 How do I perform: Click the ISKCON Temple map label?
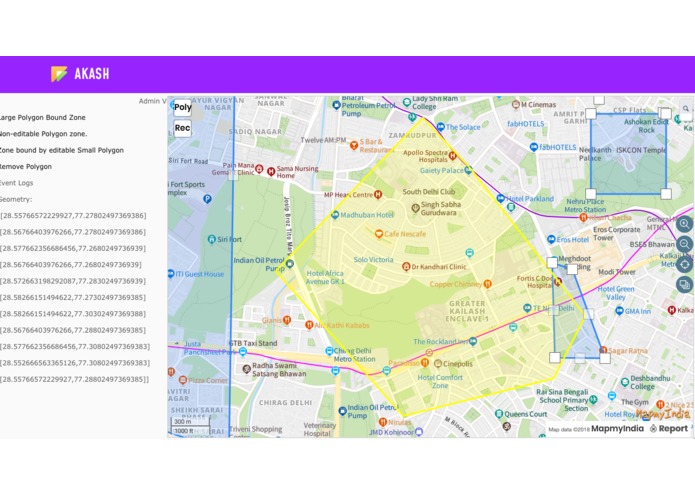click(x=641, y=150)
